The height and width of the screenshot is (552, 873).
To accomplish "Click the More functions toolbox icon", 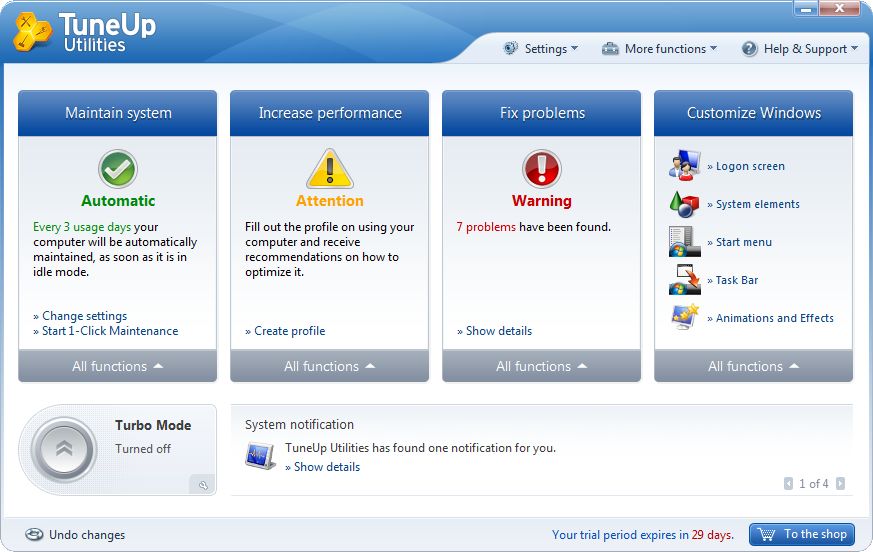I will coord(610,49).
